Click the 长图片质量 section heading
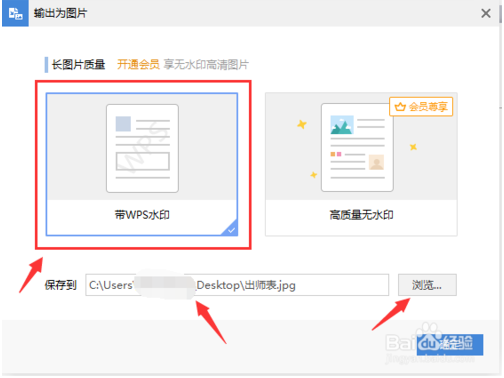Image resolution: width=504 pixels, height=378 pixels. click(x=78, y=64)
